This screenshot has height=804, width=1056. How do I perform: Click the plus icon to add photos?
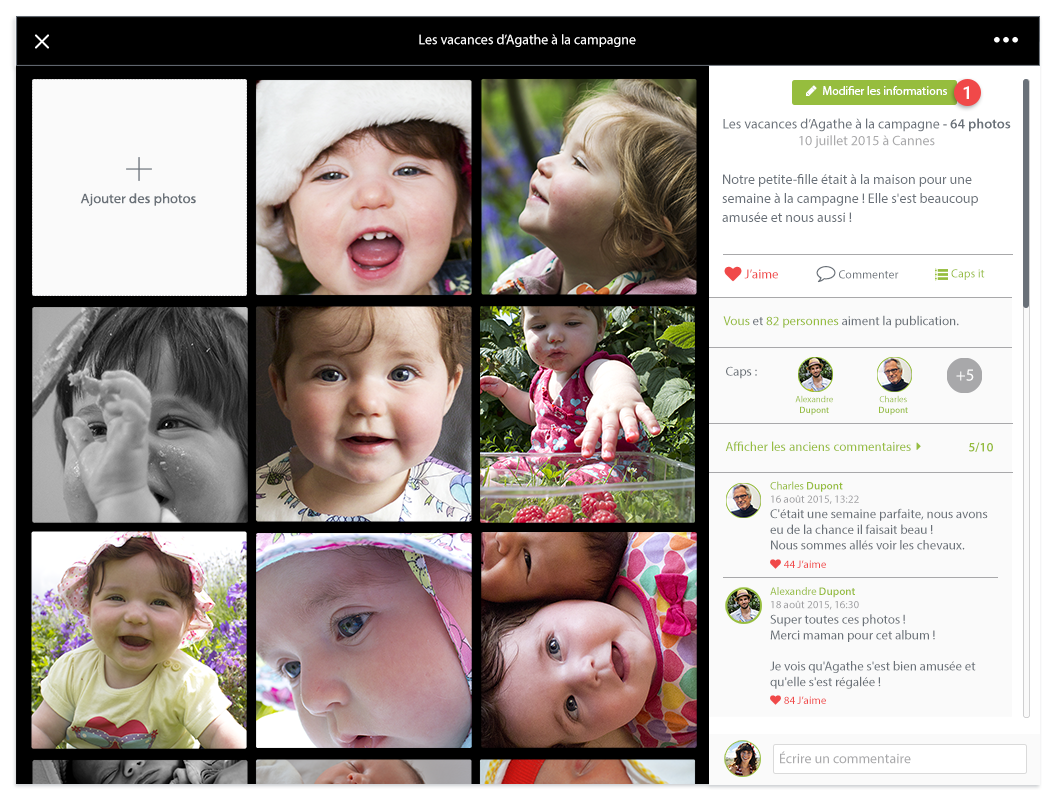pos(139,169)
